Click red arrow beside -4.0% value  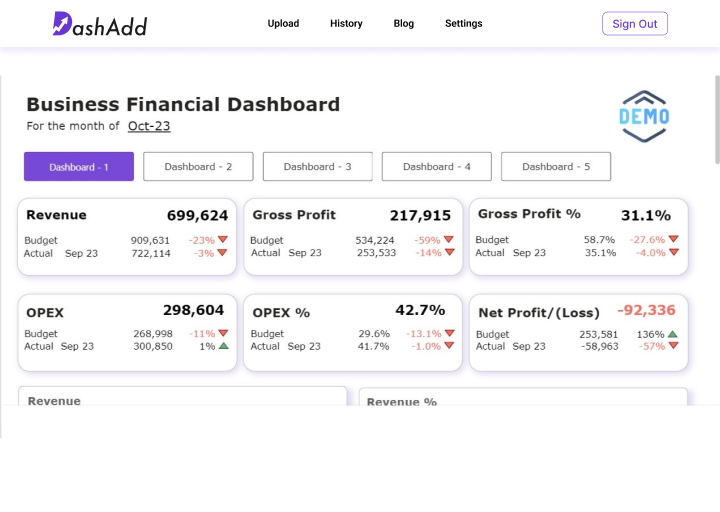(x=674, y=252)
